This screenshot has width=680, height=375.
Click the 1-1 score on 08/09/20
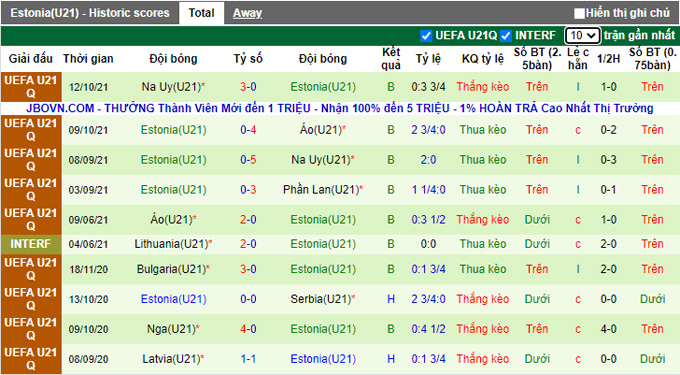point(248,359)
